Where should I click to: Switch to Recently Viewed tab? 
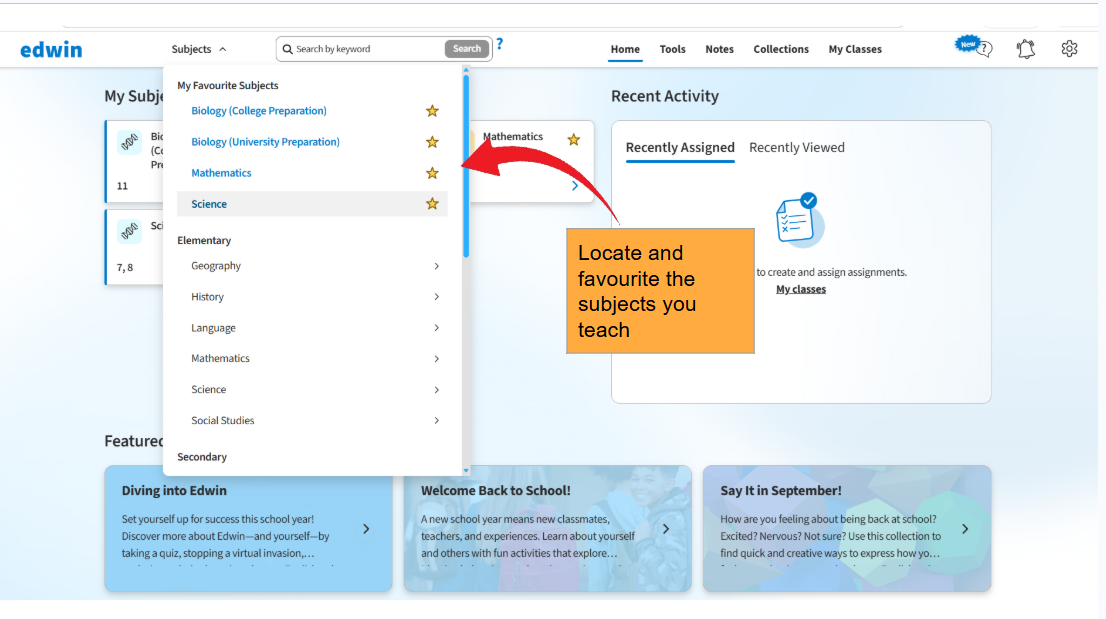click(x=796, y=147)
